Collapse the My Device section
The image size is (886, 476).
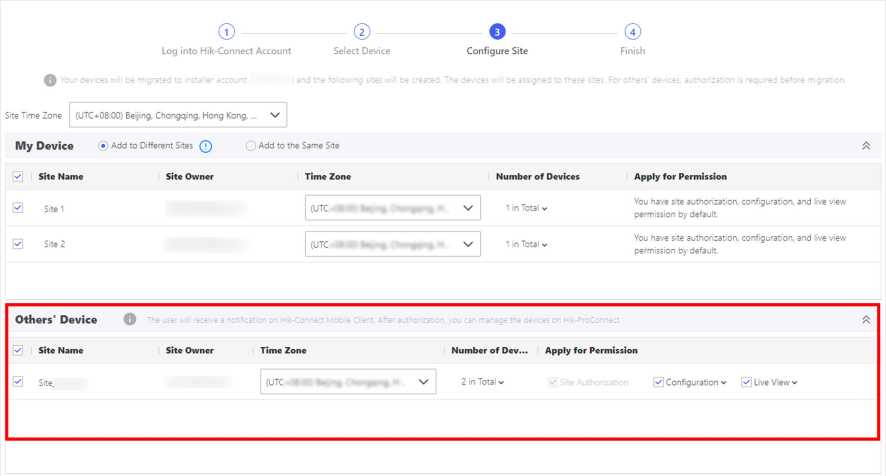866,146
